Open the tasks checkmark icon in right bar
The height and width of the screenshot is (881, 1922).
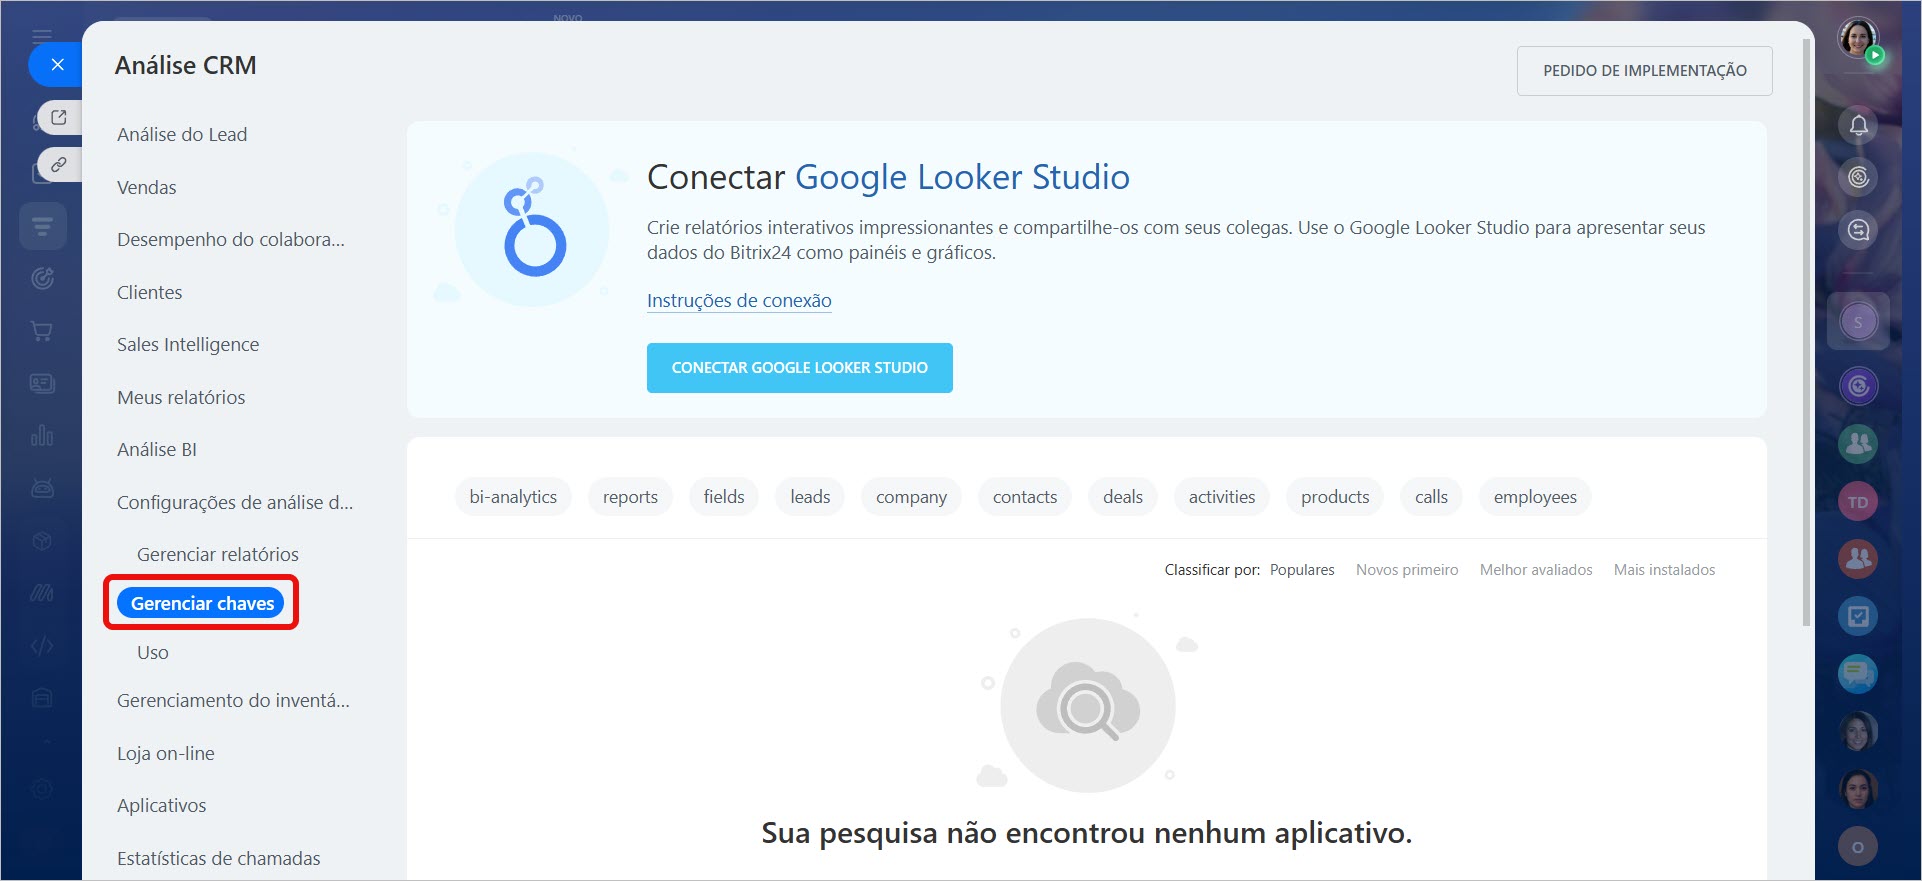coord(1858,616)
